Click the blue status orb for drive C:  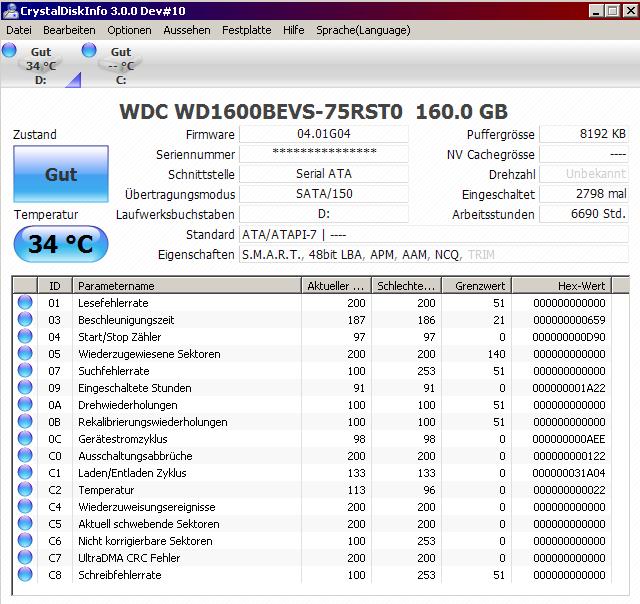click(89, 51)
